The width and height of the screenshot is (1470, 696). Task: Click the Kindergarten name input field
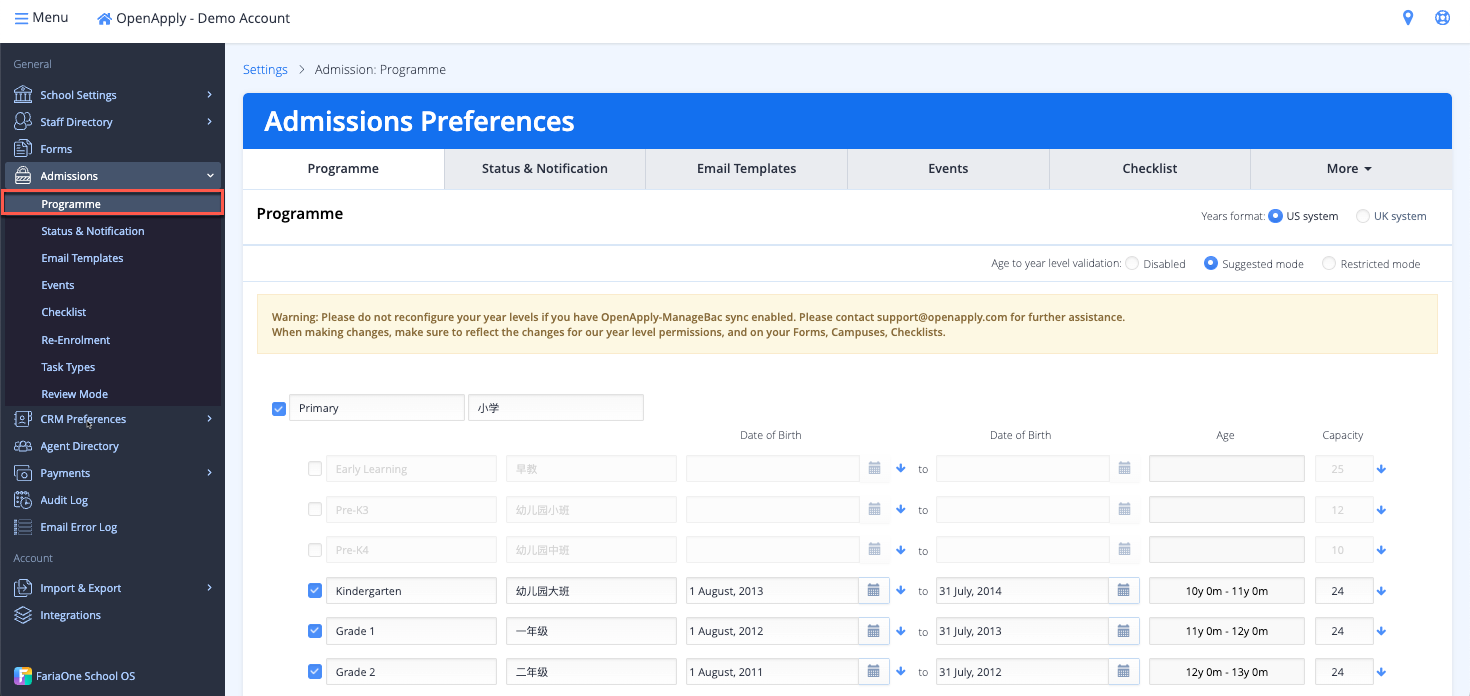click(411, 591)
